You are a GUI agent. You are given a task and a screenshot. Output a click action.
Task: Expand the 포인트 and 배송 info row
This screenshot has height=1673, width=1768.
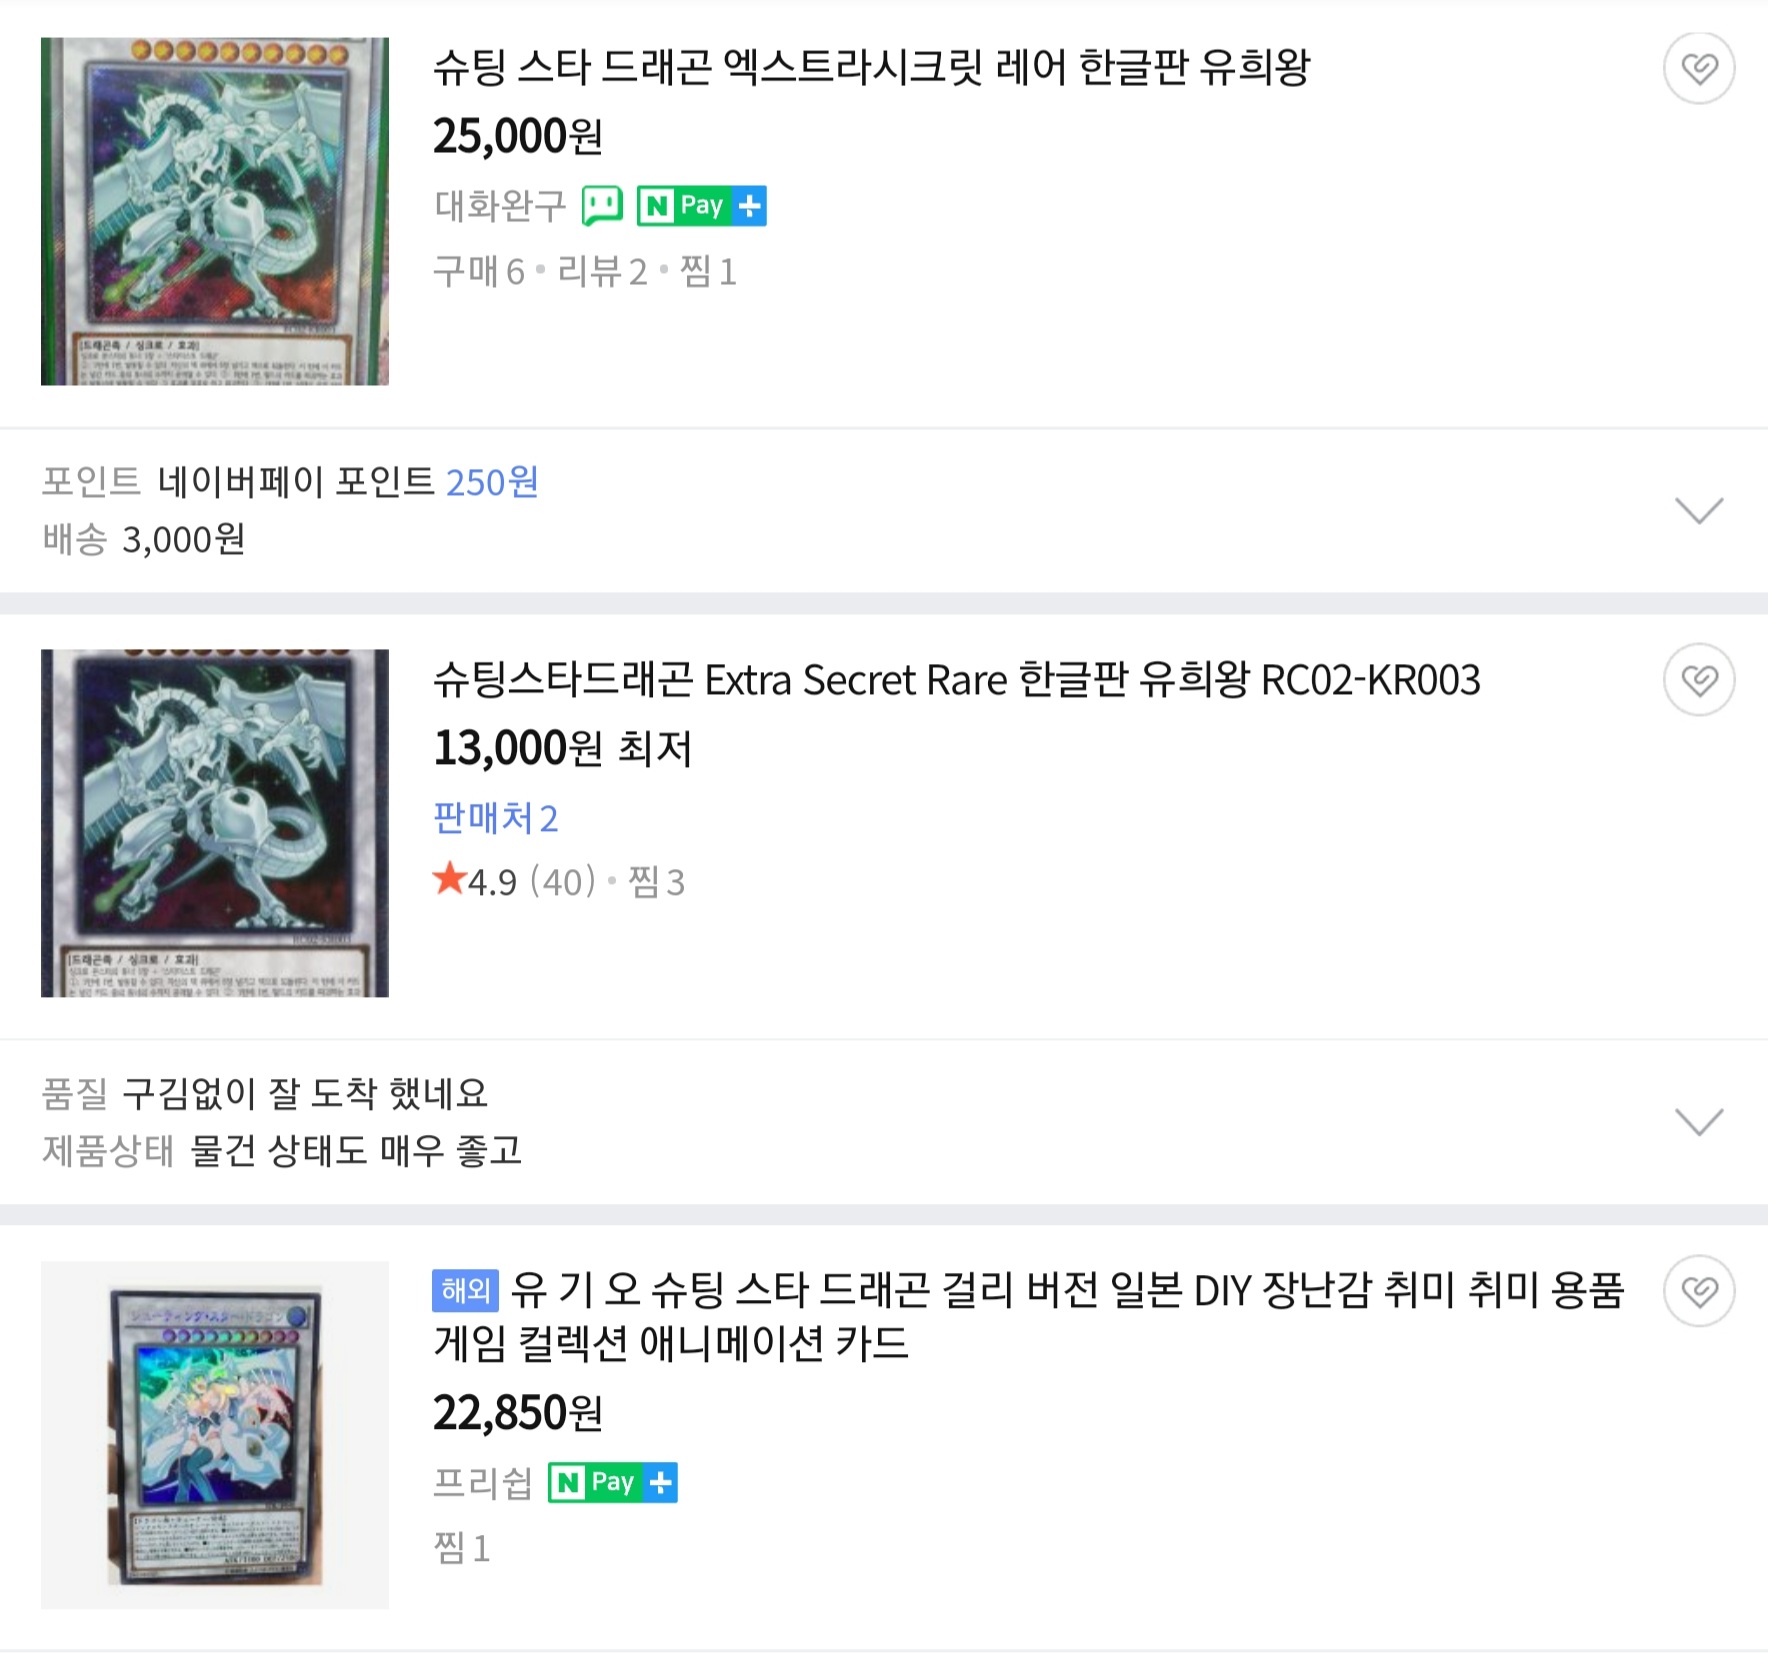tap(884, 511)
